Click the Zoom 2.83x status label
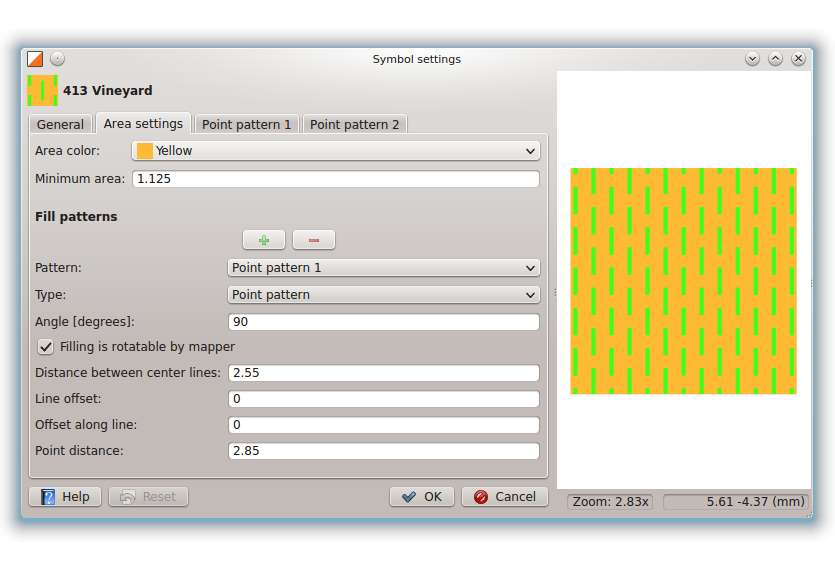The width and height of the screenshot is (835, 570). pyautogui.click(x=611, y=502)
